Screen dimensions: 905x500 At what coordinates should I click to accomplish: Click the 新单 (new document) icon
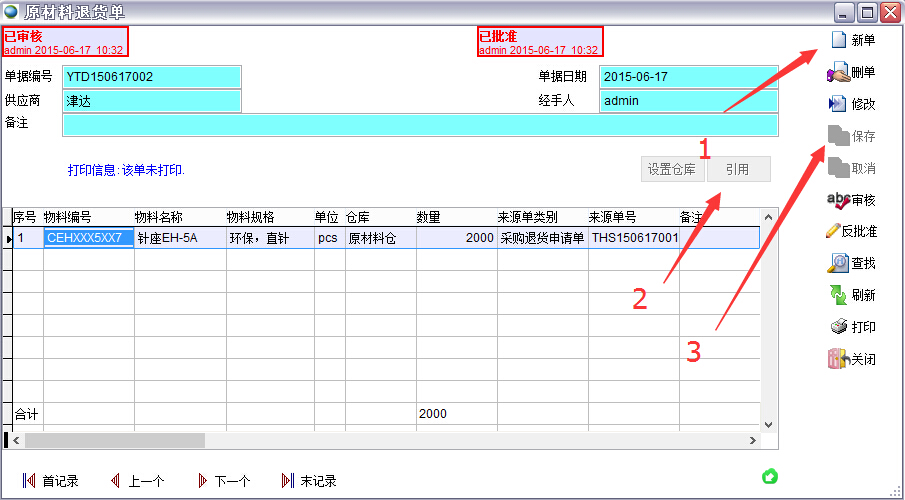pos(838,40)
